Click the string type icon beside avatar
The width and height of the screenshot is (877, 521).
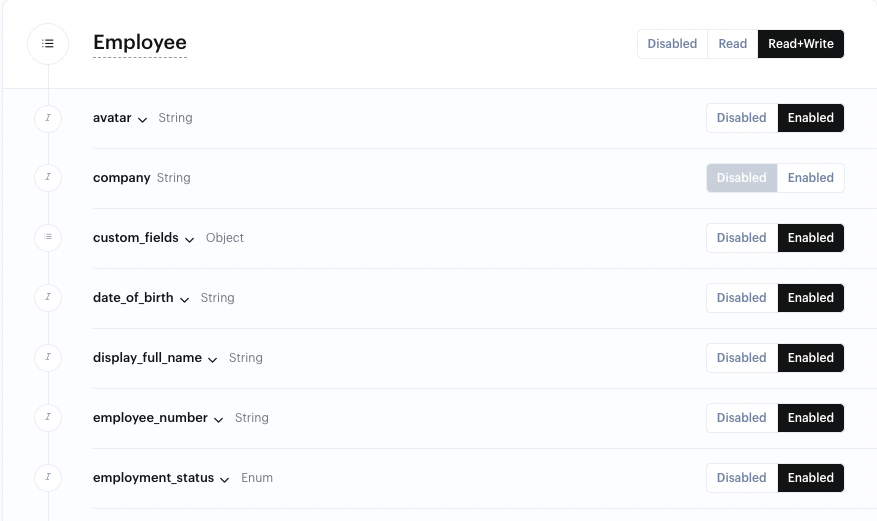48,118
